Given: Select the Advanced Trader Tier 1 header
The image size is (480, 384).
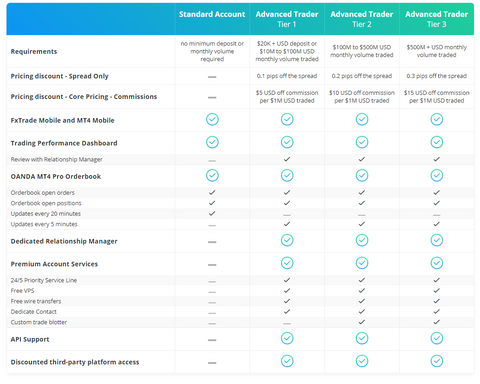Looking at the screenshot, I should click(287, 19).
